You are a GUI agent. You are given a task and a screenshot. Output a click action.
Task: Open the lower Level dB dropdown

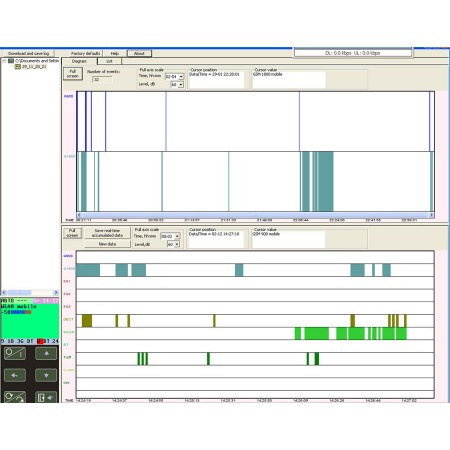click(177, 244)
